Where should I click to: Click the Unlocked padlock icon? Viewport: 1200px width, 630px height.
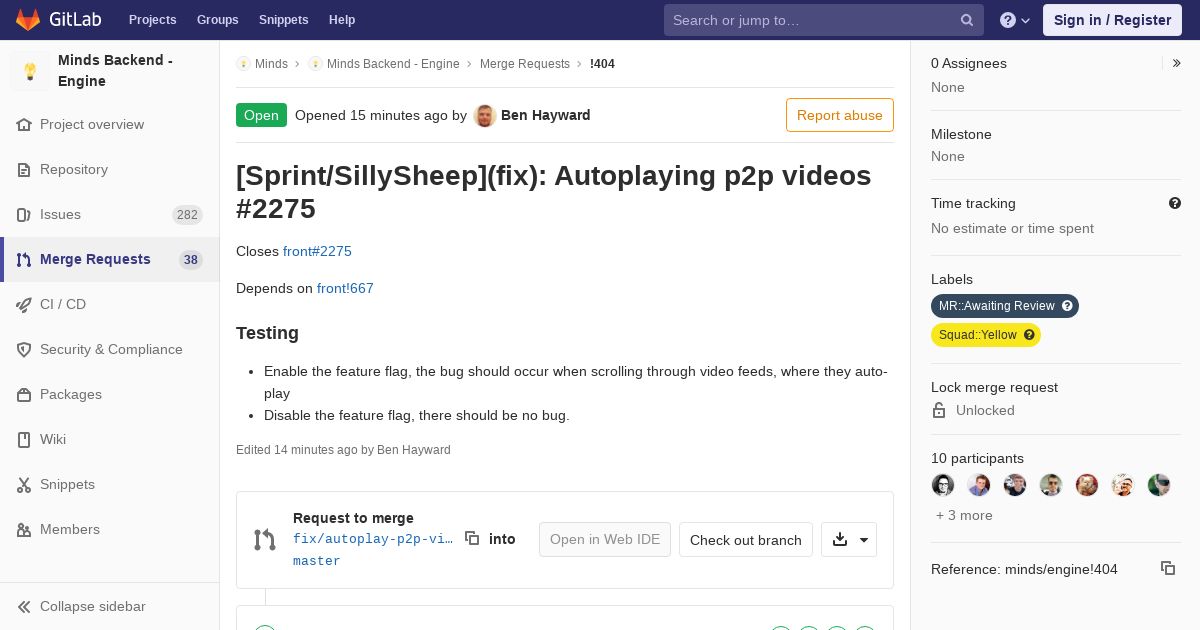(939, 410)
